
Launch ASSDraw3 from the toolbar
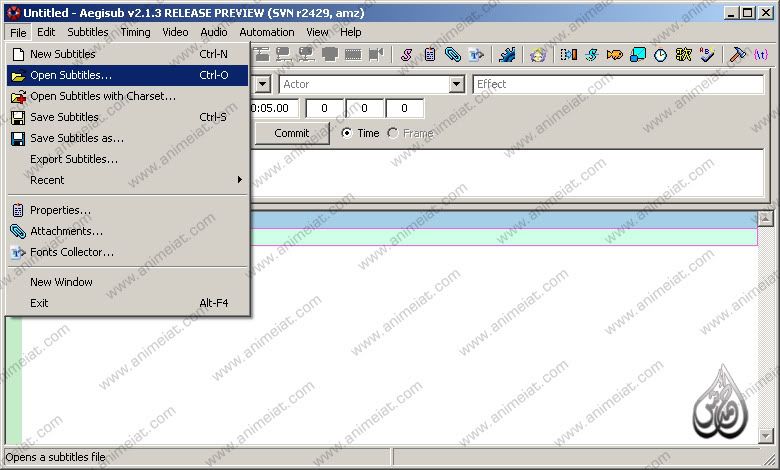click(538, 55)
